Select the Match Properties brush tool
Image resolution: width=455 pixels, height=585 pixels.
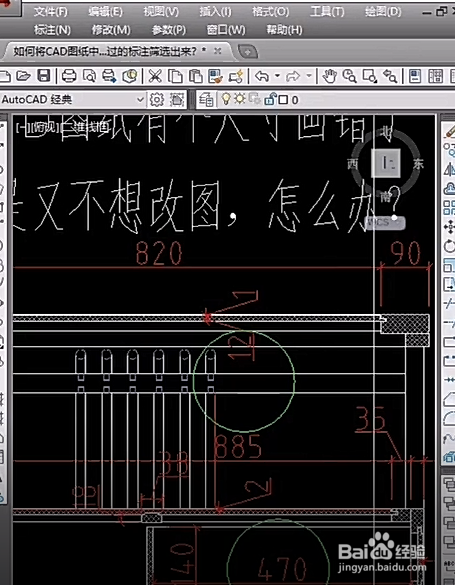click(x=216, y=76)
